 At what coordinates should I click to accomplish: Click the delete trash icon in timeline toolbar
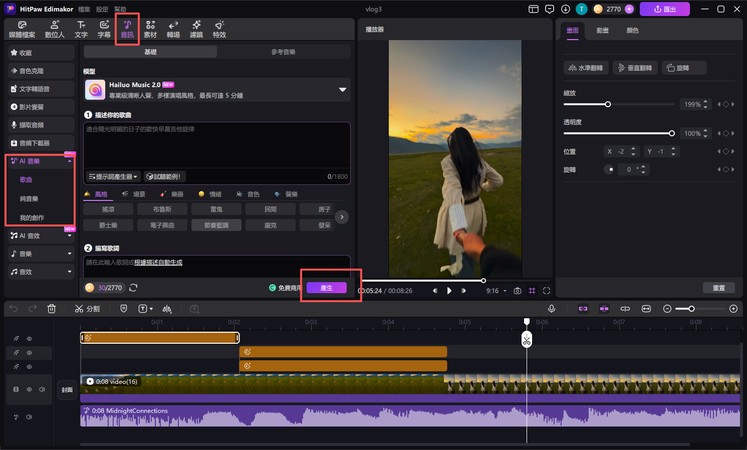click(x=52, y=309)
